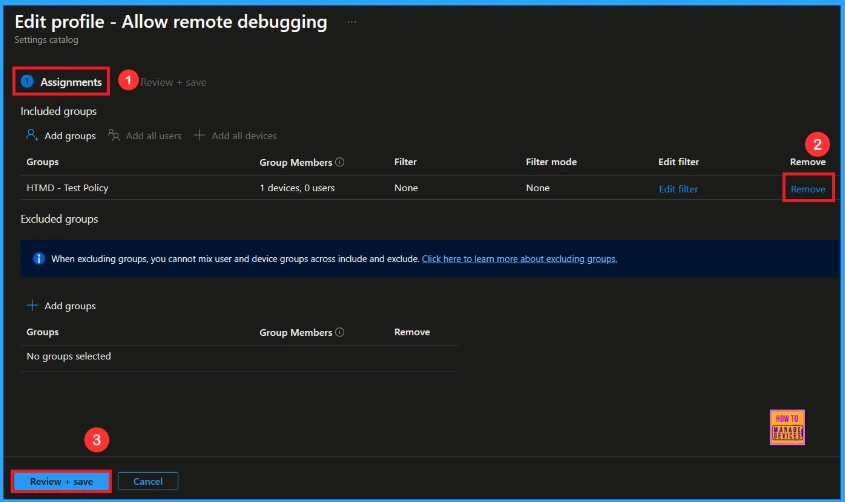Click the Add all devices option
845x502 pixels.
[x=236, y=135]
